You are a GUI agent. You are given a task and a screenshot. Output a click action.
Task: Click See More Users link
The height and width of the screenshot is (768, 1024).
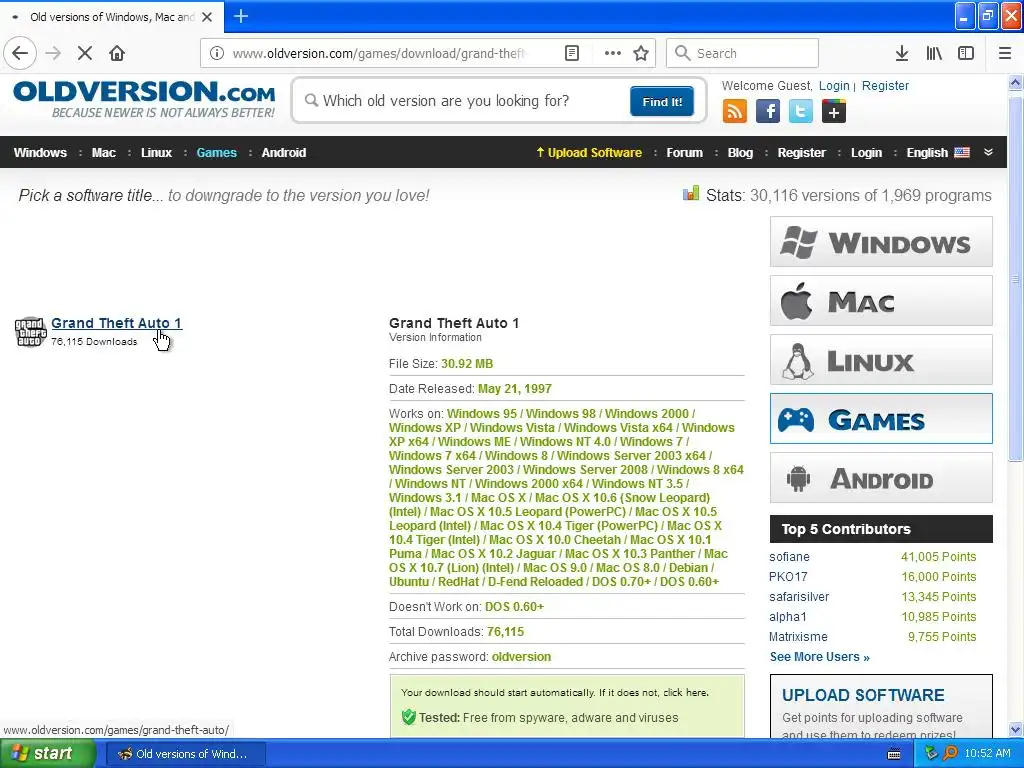point(819,656)
